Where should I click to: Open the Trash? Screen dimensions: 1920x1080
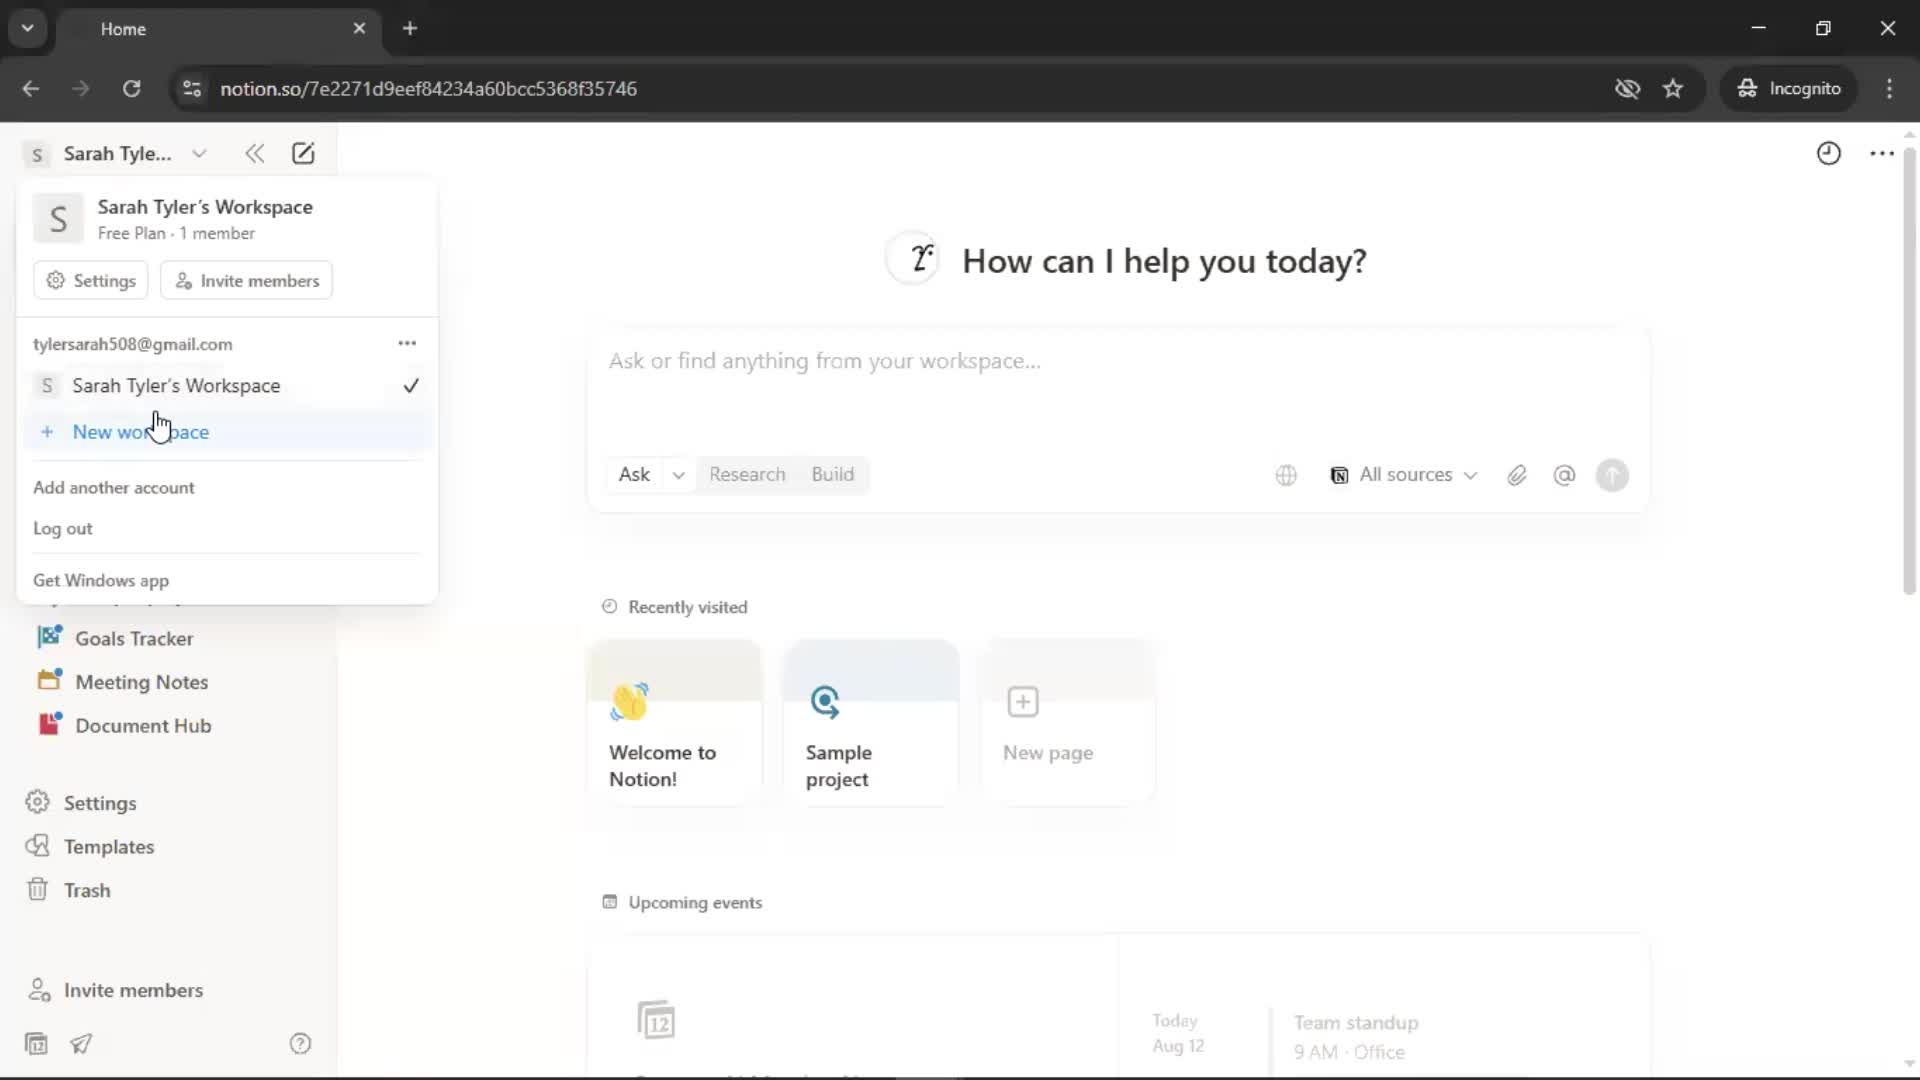[87, 890]
